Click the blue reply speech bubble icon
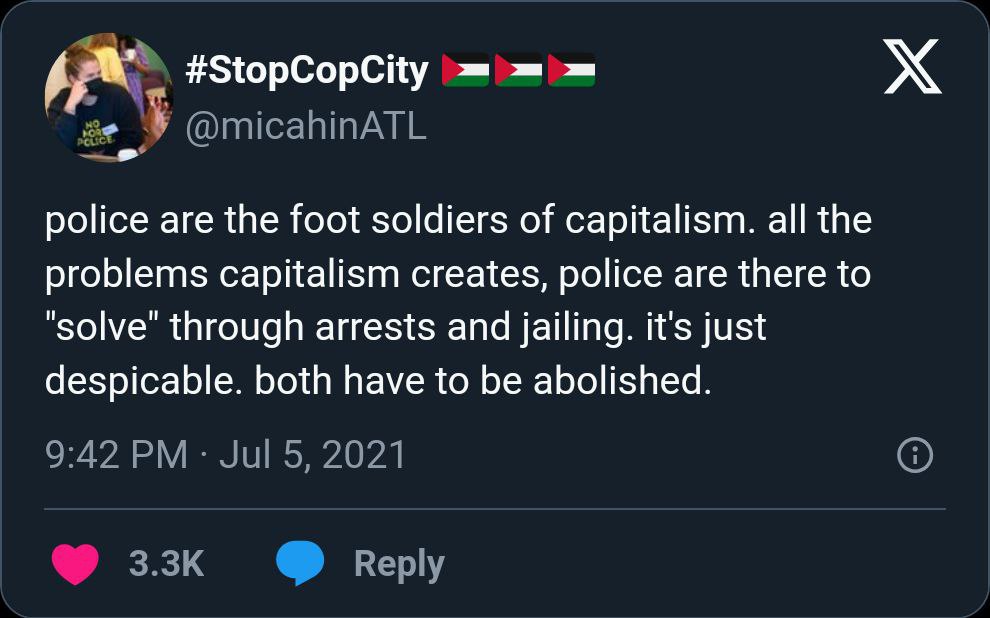Image resolution: width=990 pixels, height=618 pixels. 300,563
